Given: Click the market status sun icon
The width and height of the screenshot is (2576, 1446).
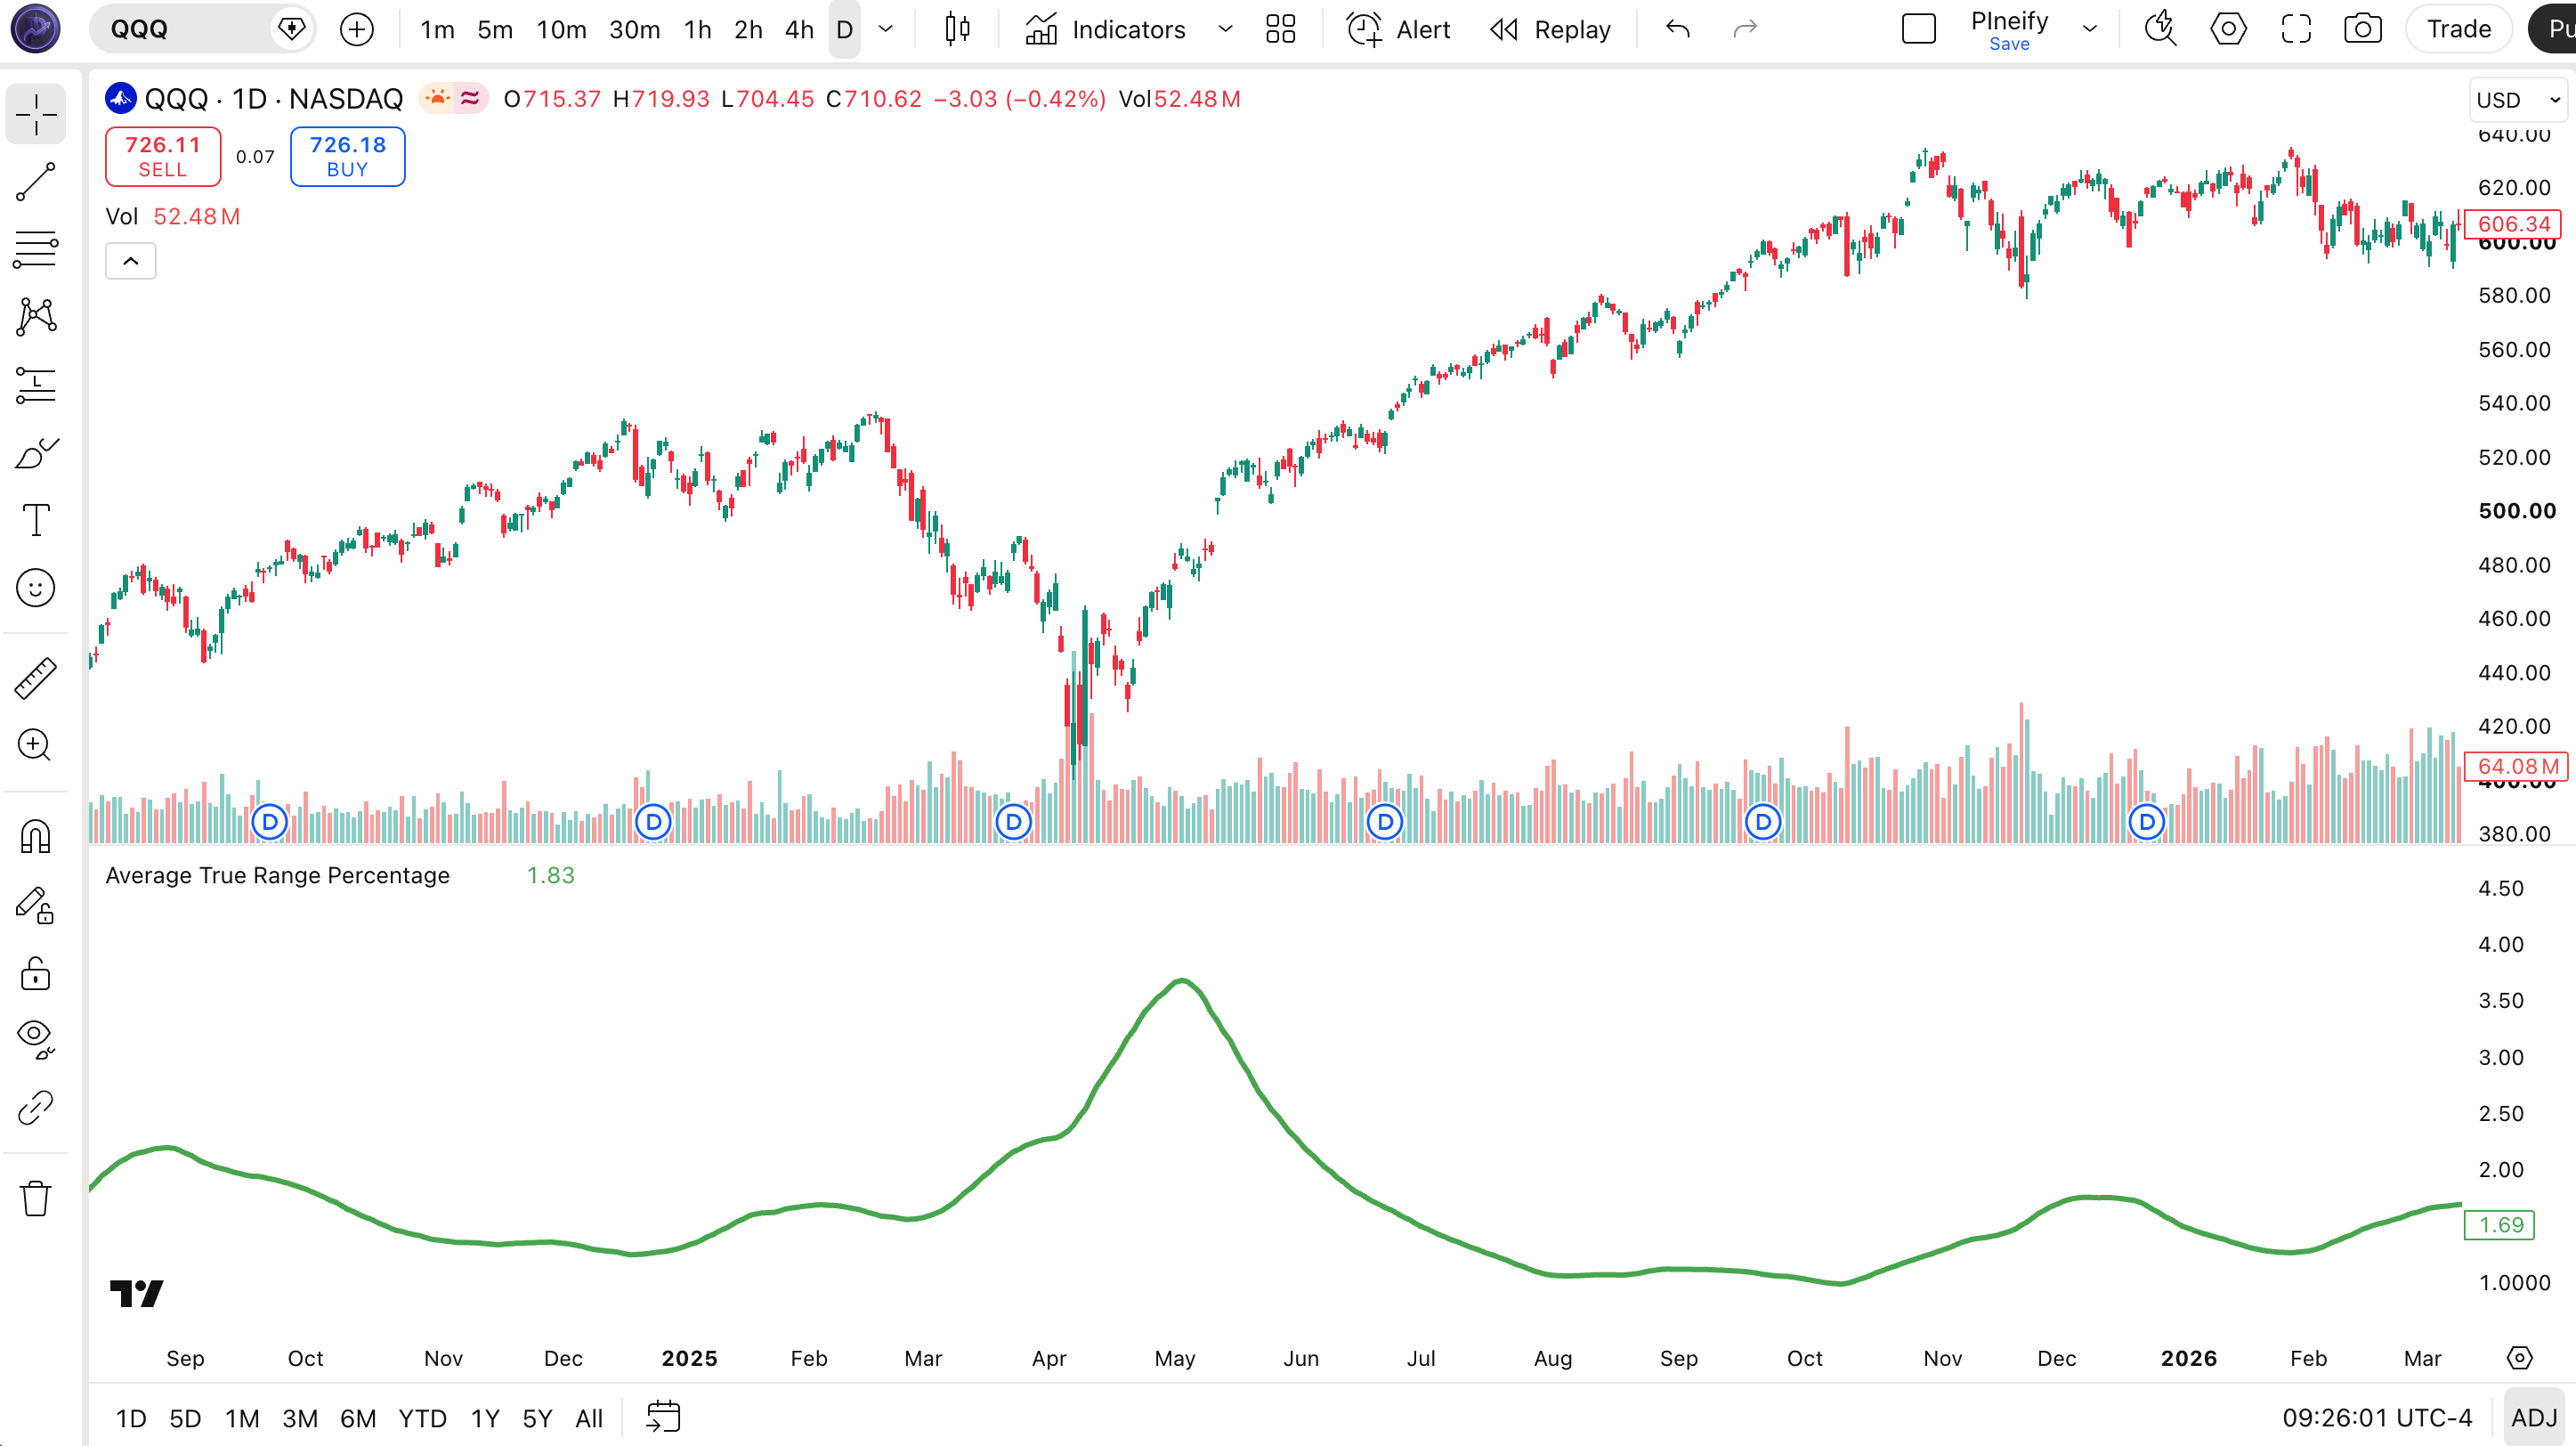Looking at the screenshot, I should (x=438, y=98).
